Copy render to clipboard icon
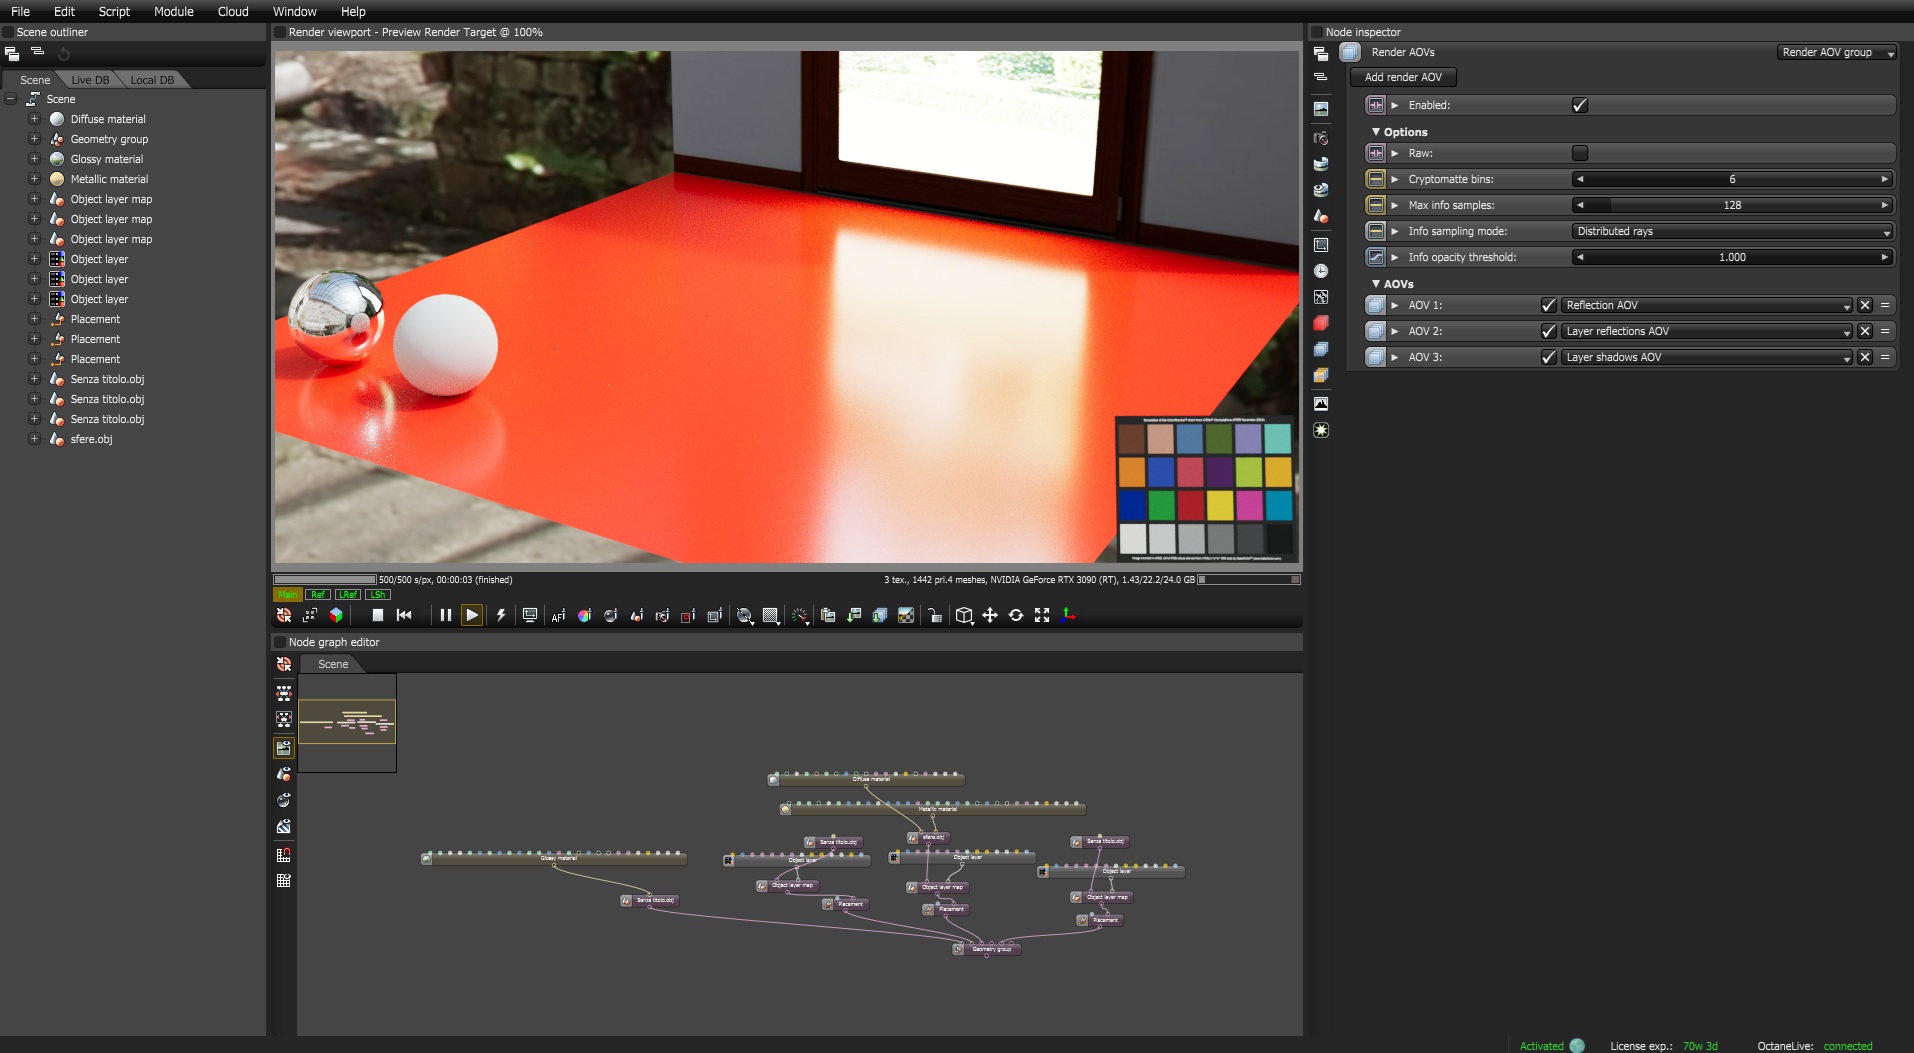The image size is (1914, 1053). click(828, 615)
